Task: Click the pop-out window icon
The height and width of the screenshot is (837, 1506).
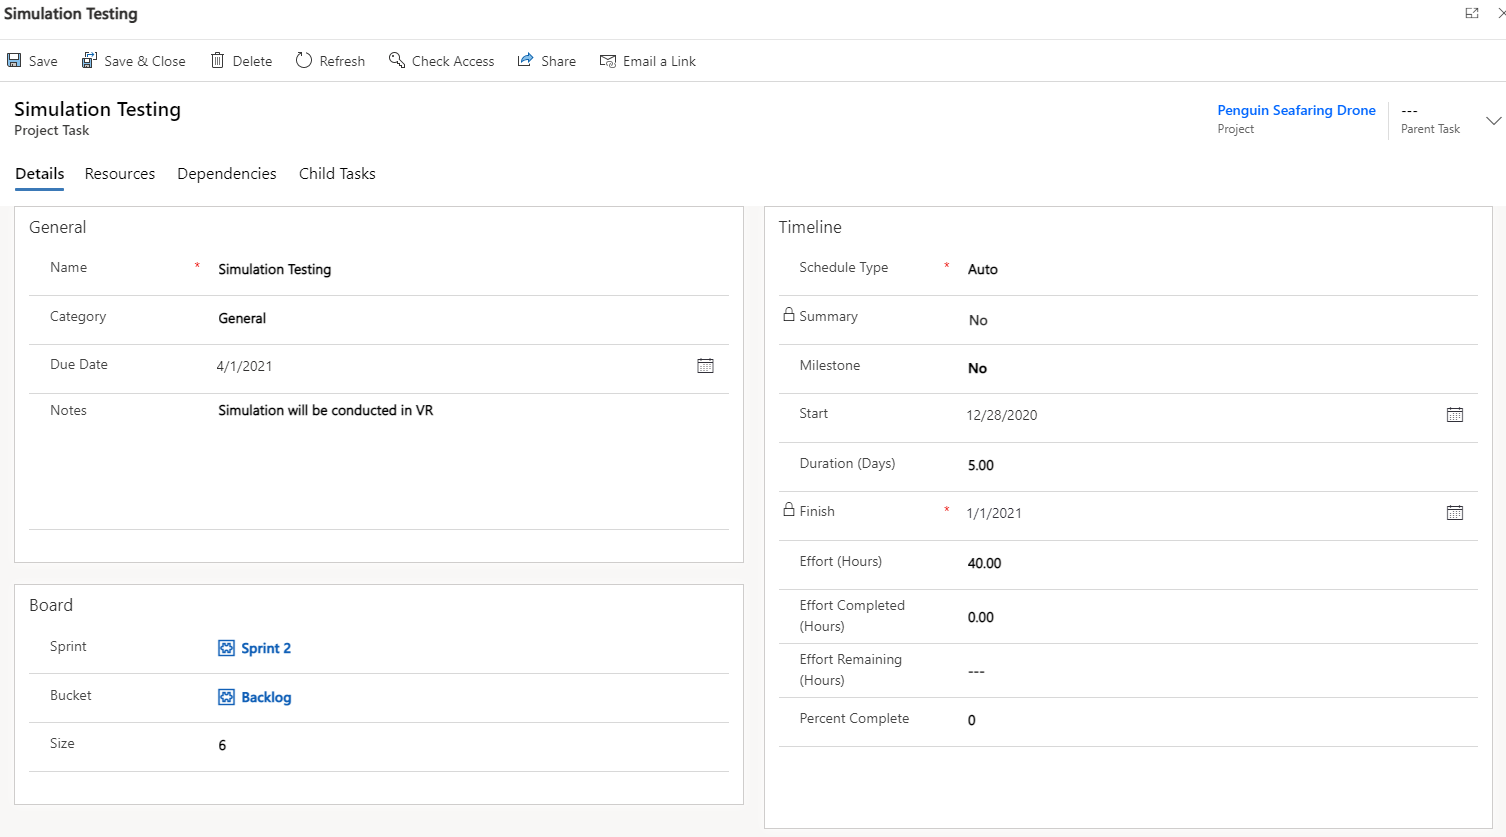Action: (x=1471, y=13)
